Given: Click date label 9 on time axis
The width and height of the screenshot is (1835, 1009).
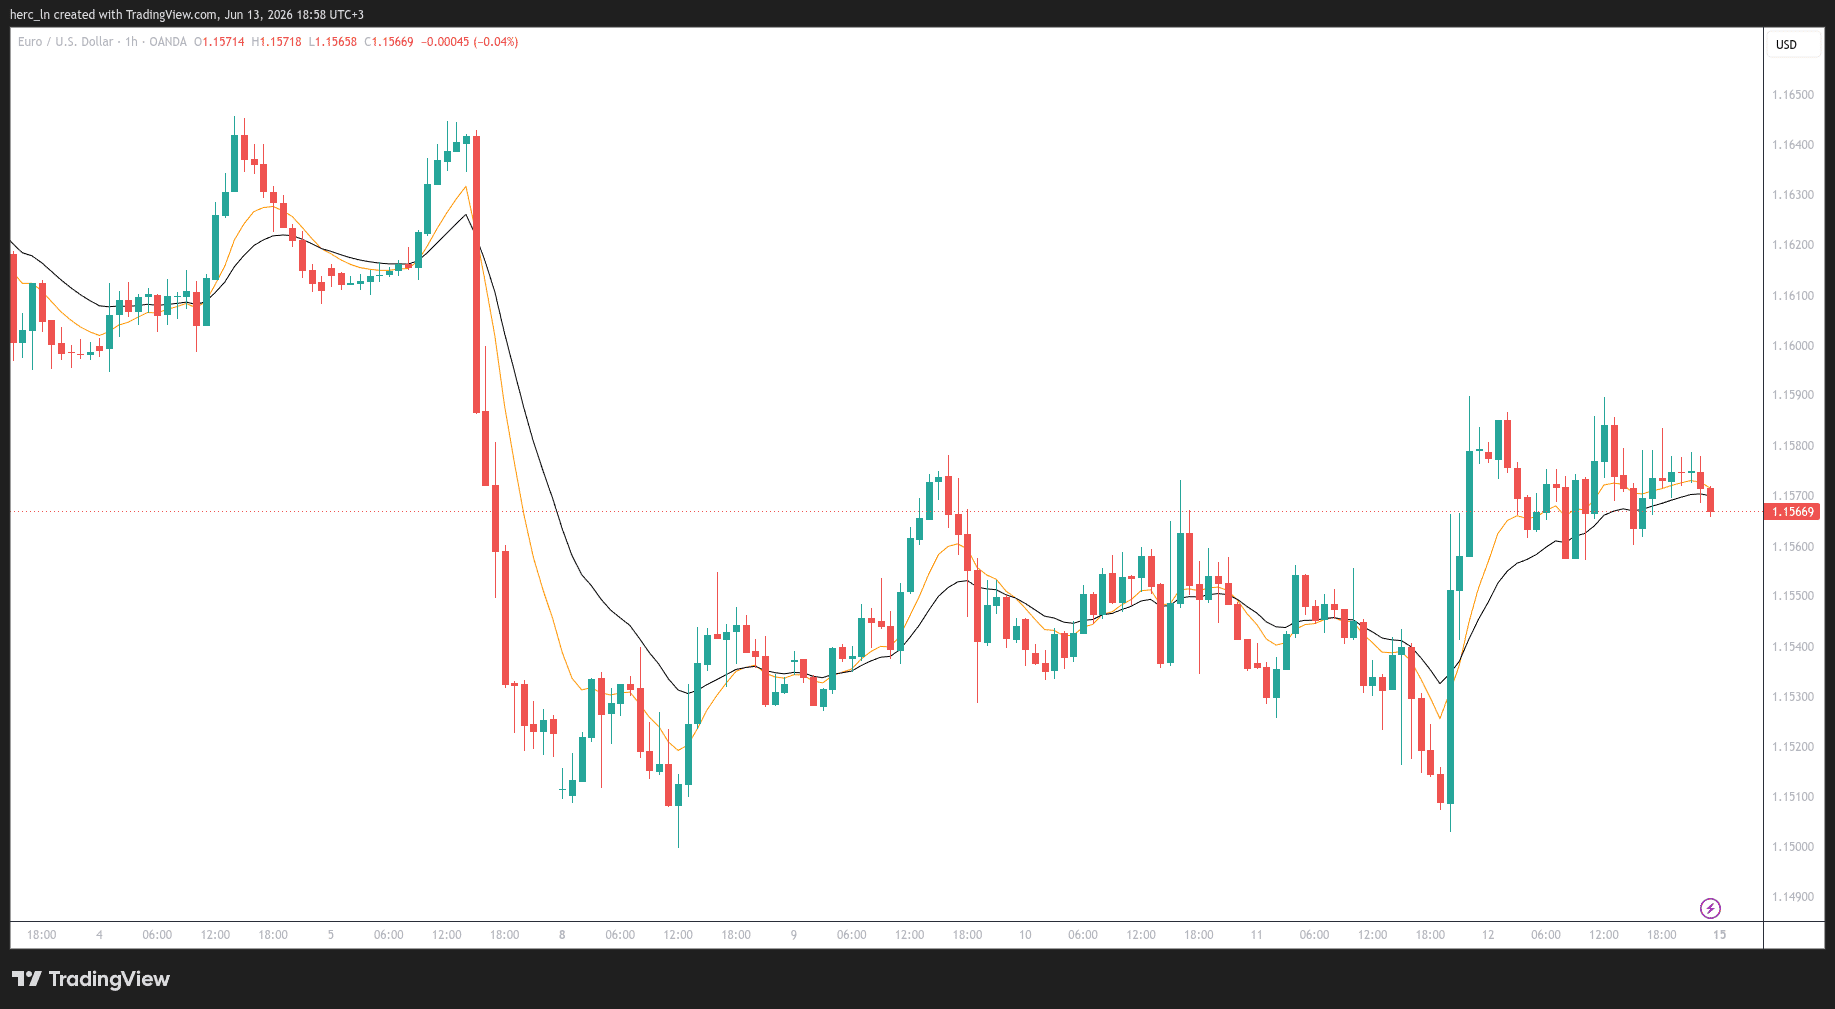Looking at the screenshot, I should click(794, 935).
